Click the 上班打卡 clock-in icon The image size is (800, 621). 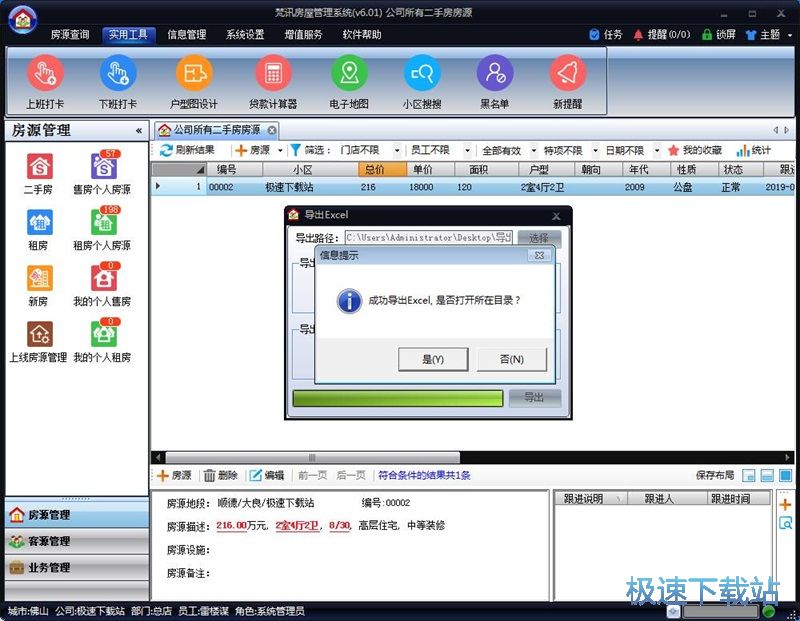click(x=45, y=73)
